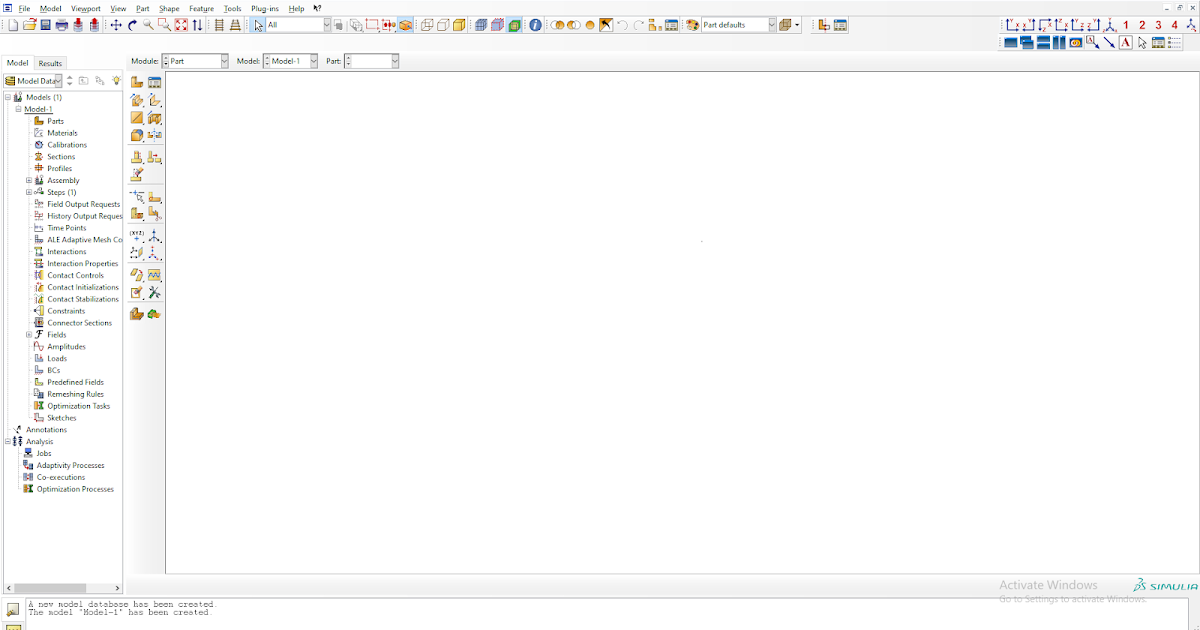Viewport: 1200px width, 630px height.
Task: Select Jobs under the Analysis tree
Action: tap(42, 452)
